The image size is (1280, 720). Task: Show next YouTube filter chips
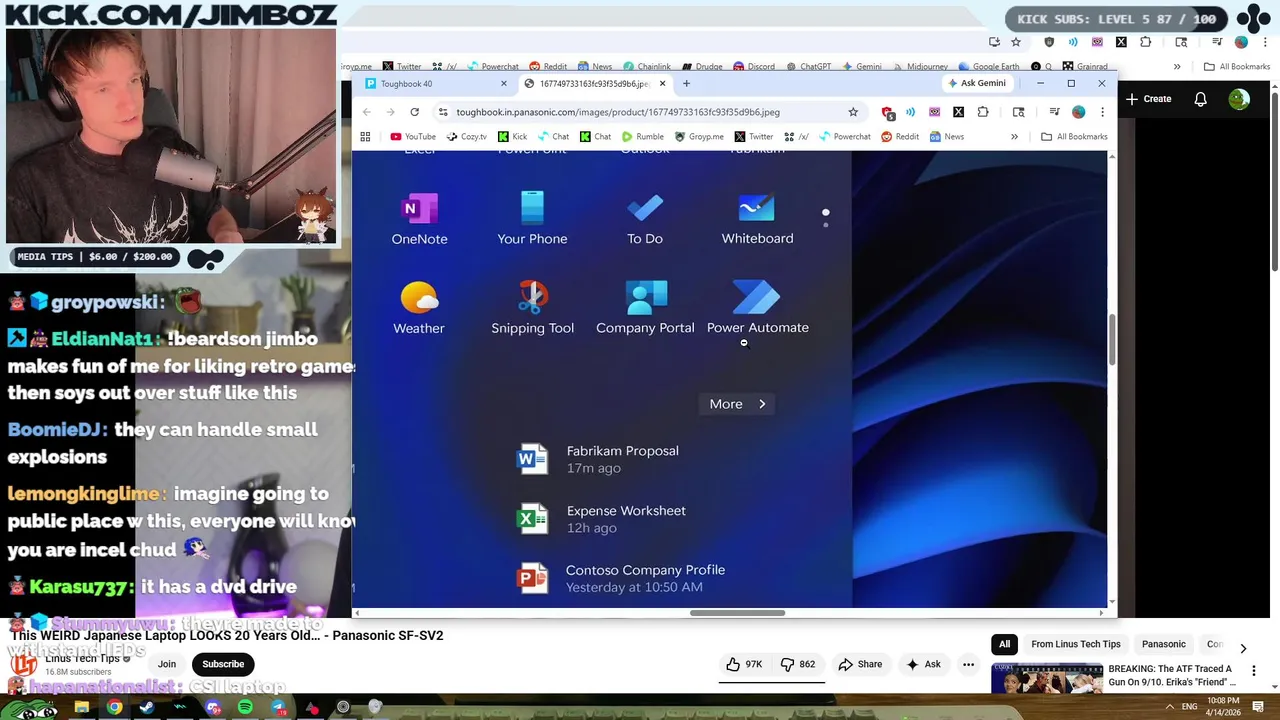click(1243, 648)
